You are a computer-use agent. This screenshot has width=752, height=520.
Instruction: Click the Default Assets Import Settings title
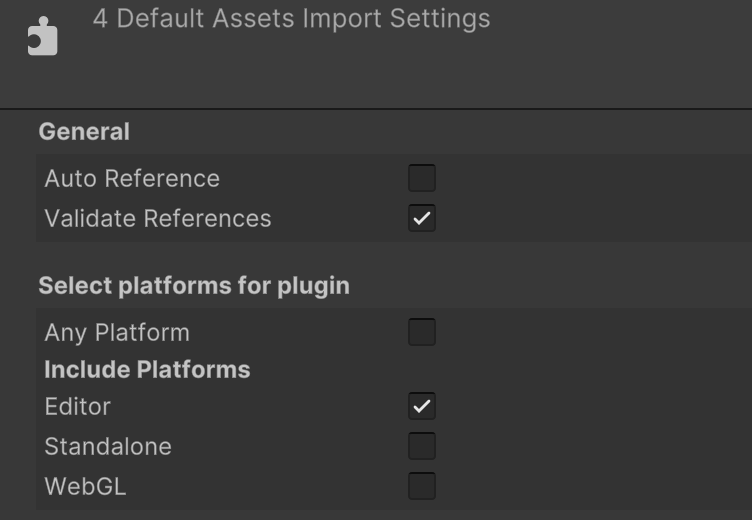click(x=292, y=19)
